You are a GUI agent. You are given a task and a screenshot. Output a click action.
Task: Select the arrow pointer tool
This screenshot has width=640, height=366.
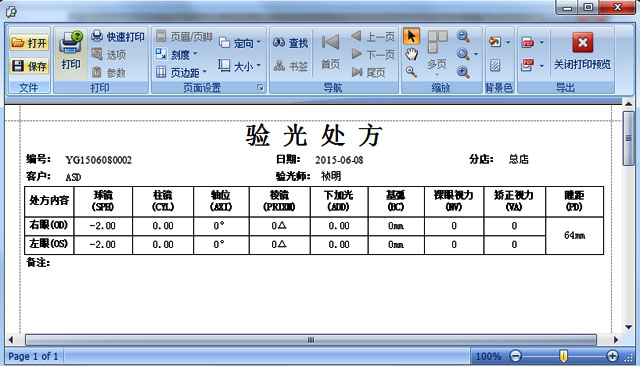click(411, 36)
